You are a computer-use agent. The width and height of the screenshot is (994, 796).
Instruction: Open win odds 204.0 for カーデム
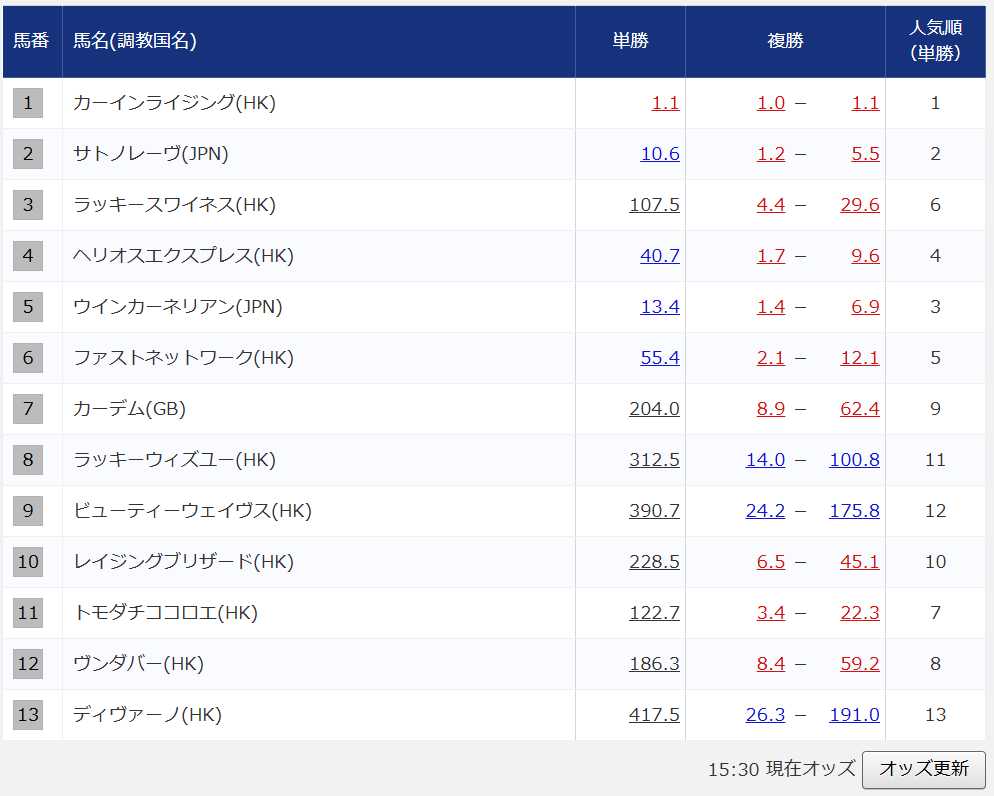click(654, 409)
